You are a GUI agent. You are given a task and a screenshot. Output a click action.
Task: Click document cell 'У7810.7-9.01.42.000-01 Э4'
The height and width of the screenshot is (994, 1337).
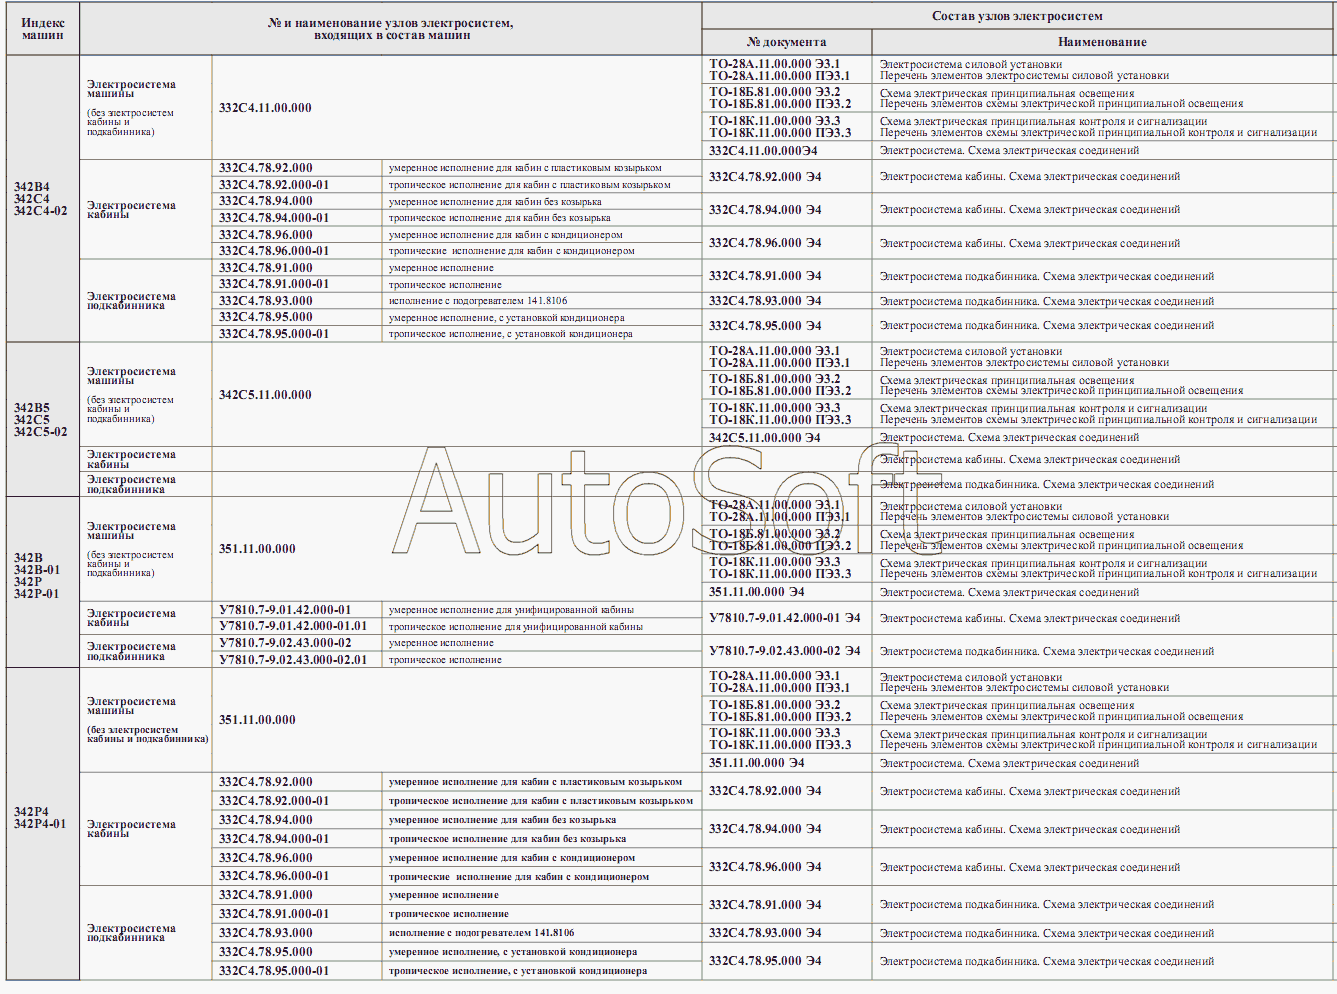click(x=785, y=618)
